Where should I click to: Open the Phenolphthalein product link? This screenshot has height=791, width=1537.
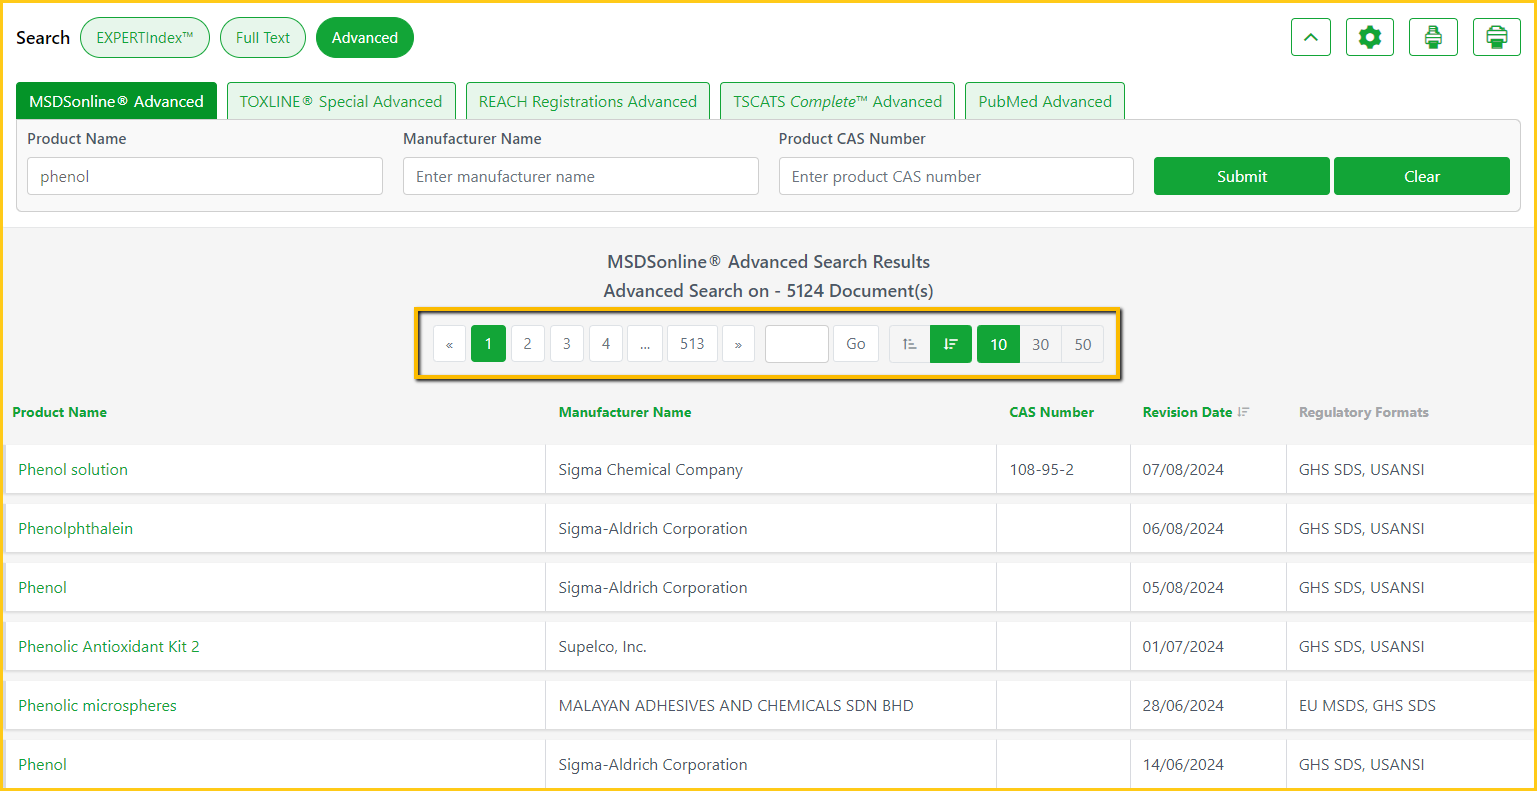pyautogui.click(x=76, y=529)
